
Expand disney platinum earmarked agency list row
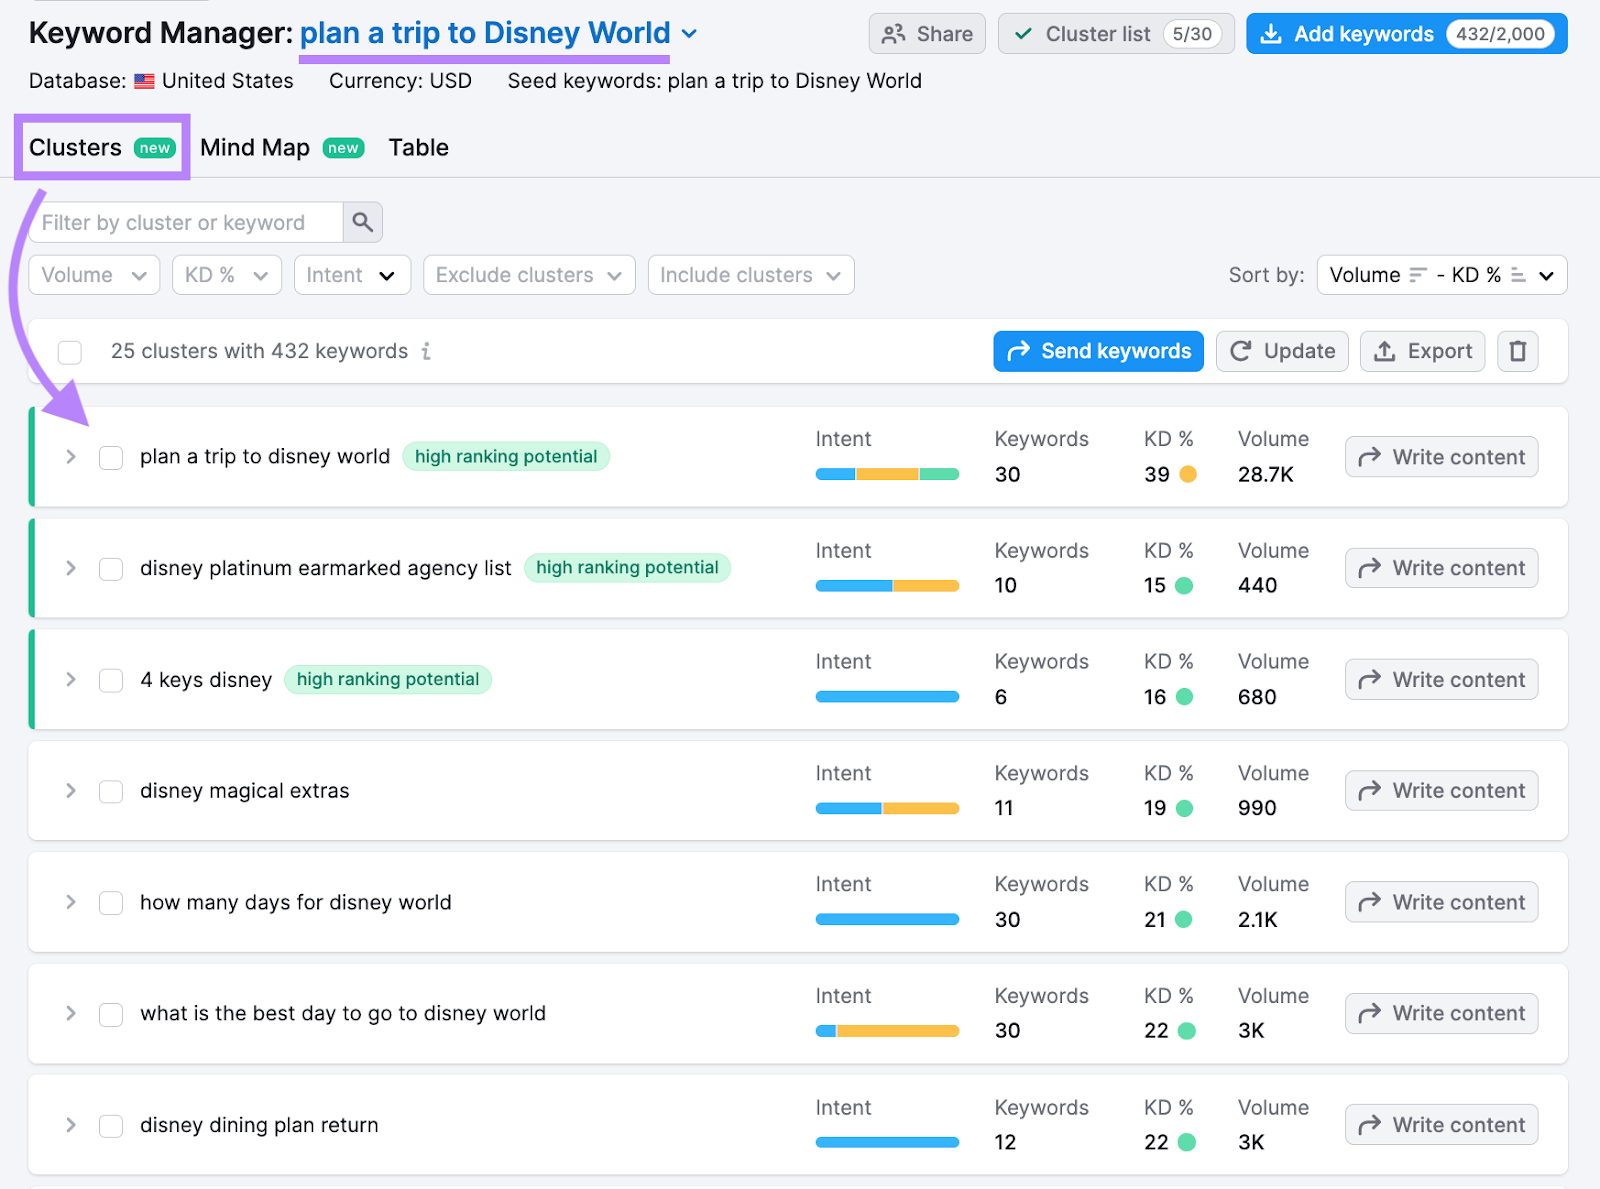click(71, 568)
